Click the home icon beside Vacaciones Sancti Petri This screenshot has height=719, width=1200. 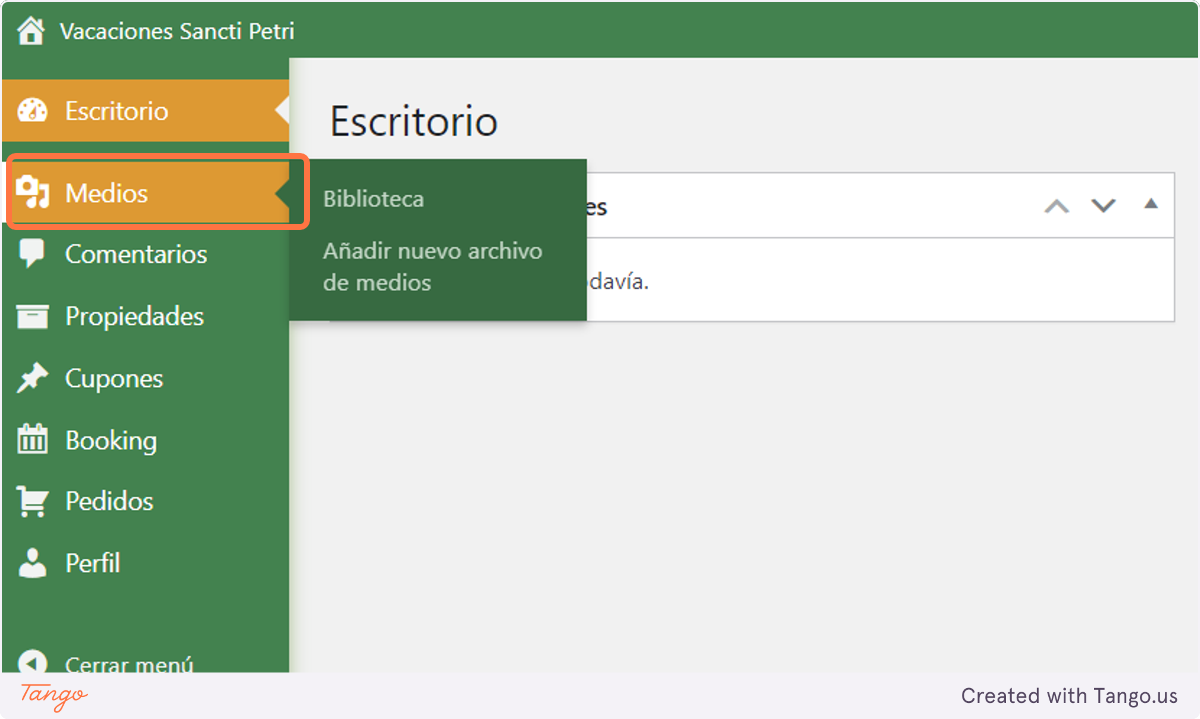(x=31, y=31)
